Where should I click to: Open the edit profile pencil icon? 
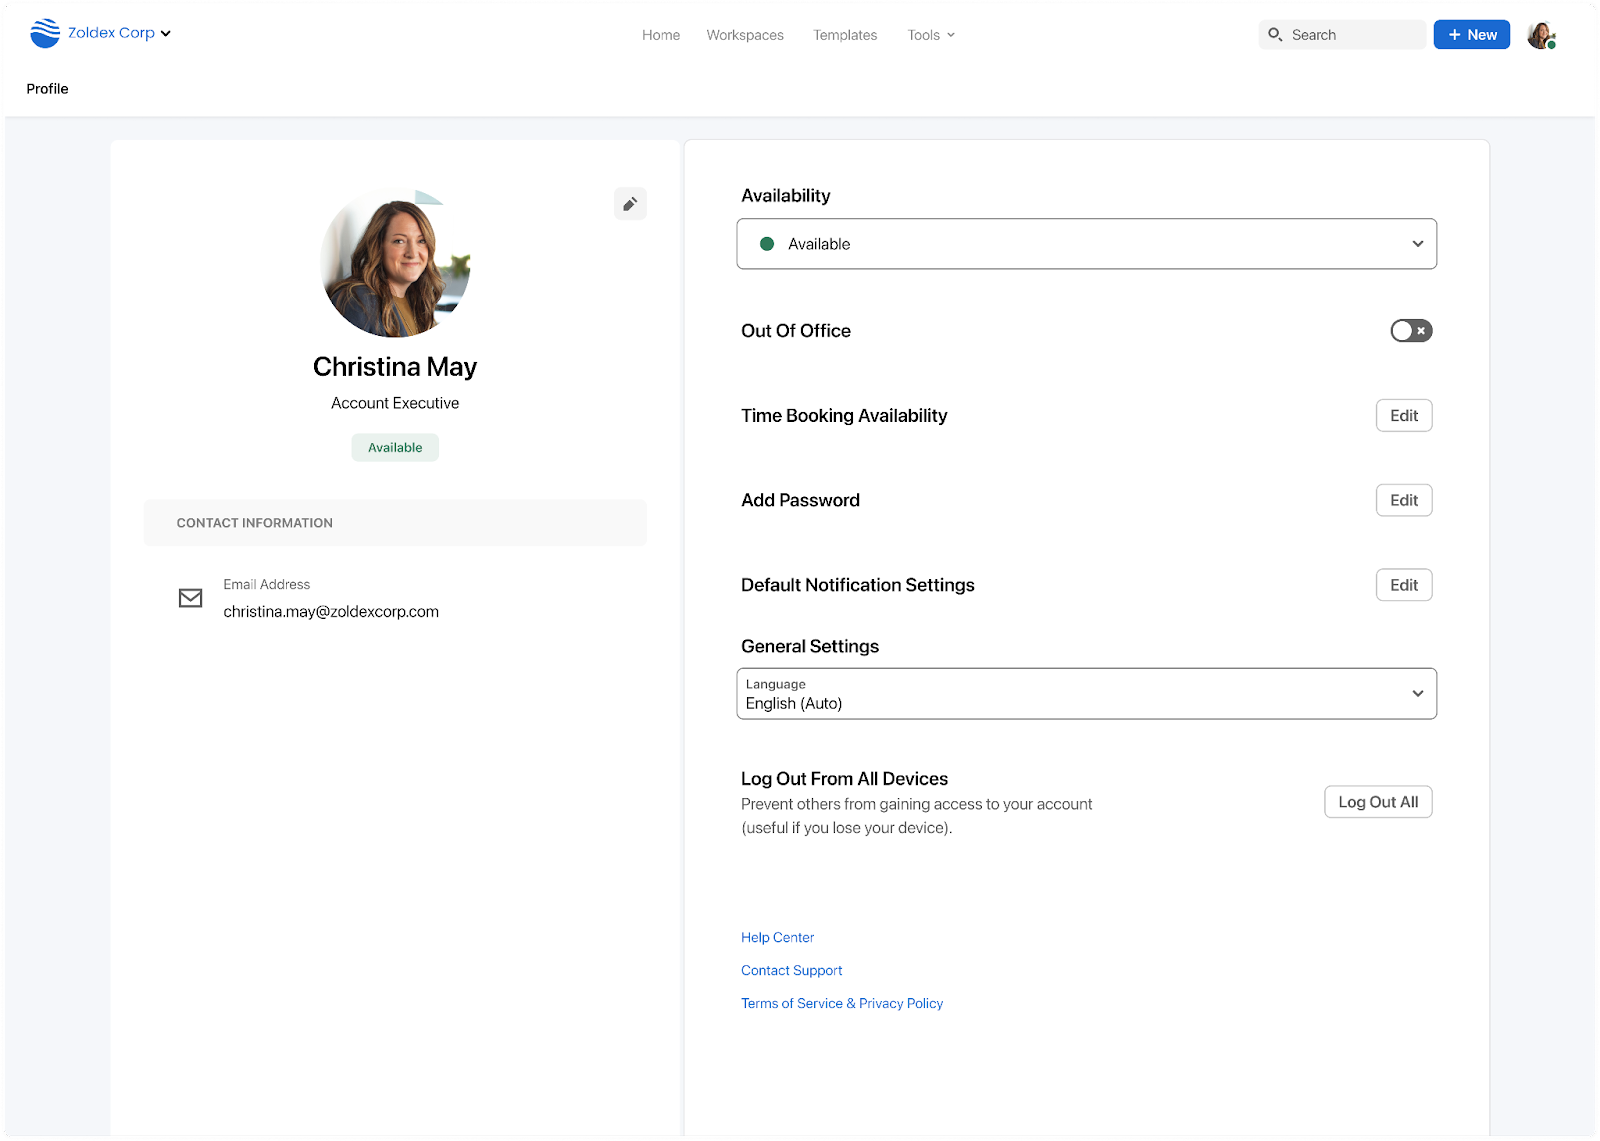[630, 203]
